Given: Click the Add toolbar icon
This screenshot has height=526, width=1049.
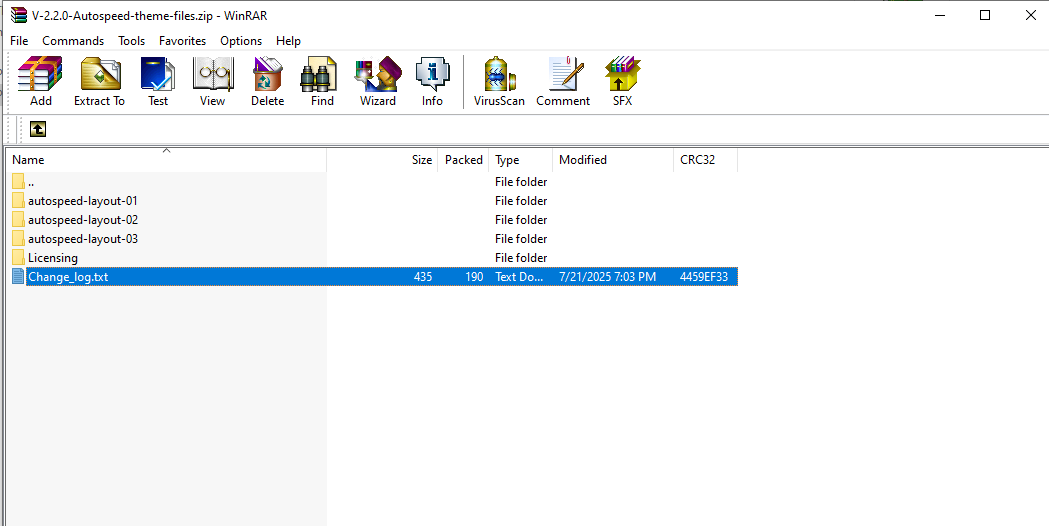Looking at the screenshot, I should (x=40, y=81).
